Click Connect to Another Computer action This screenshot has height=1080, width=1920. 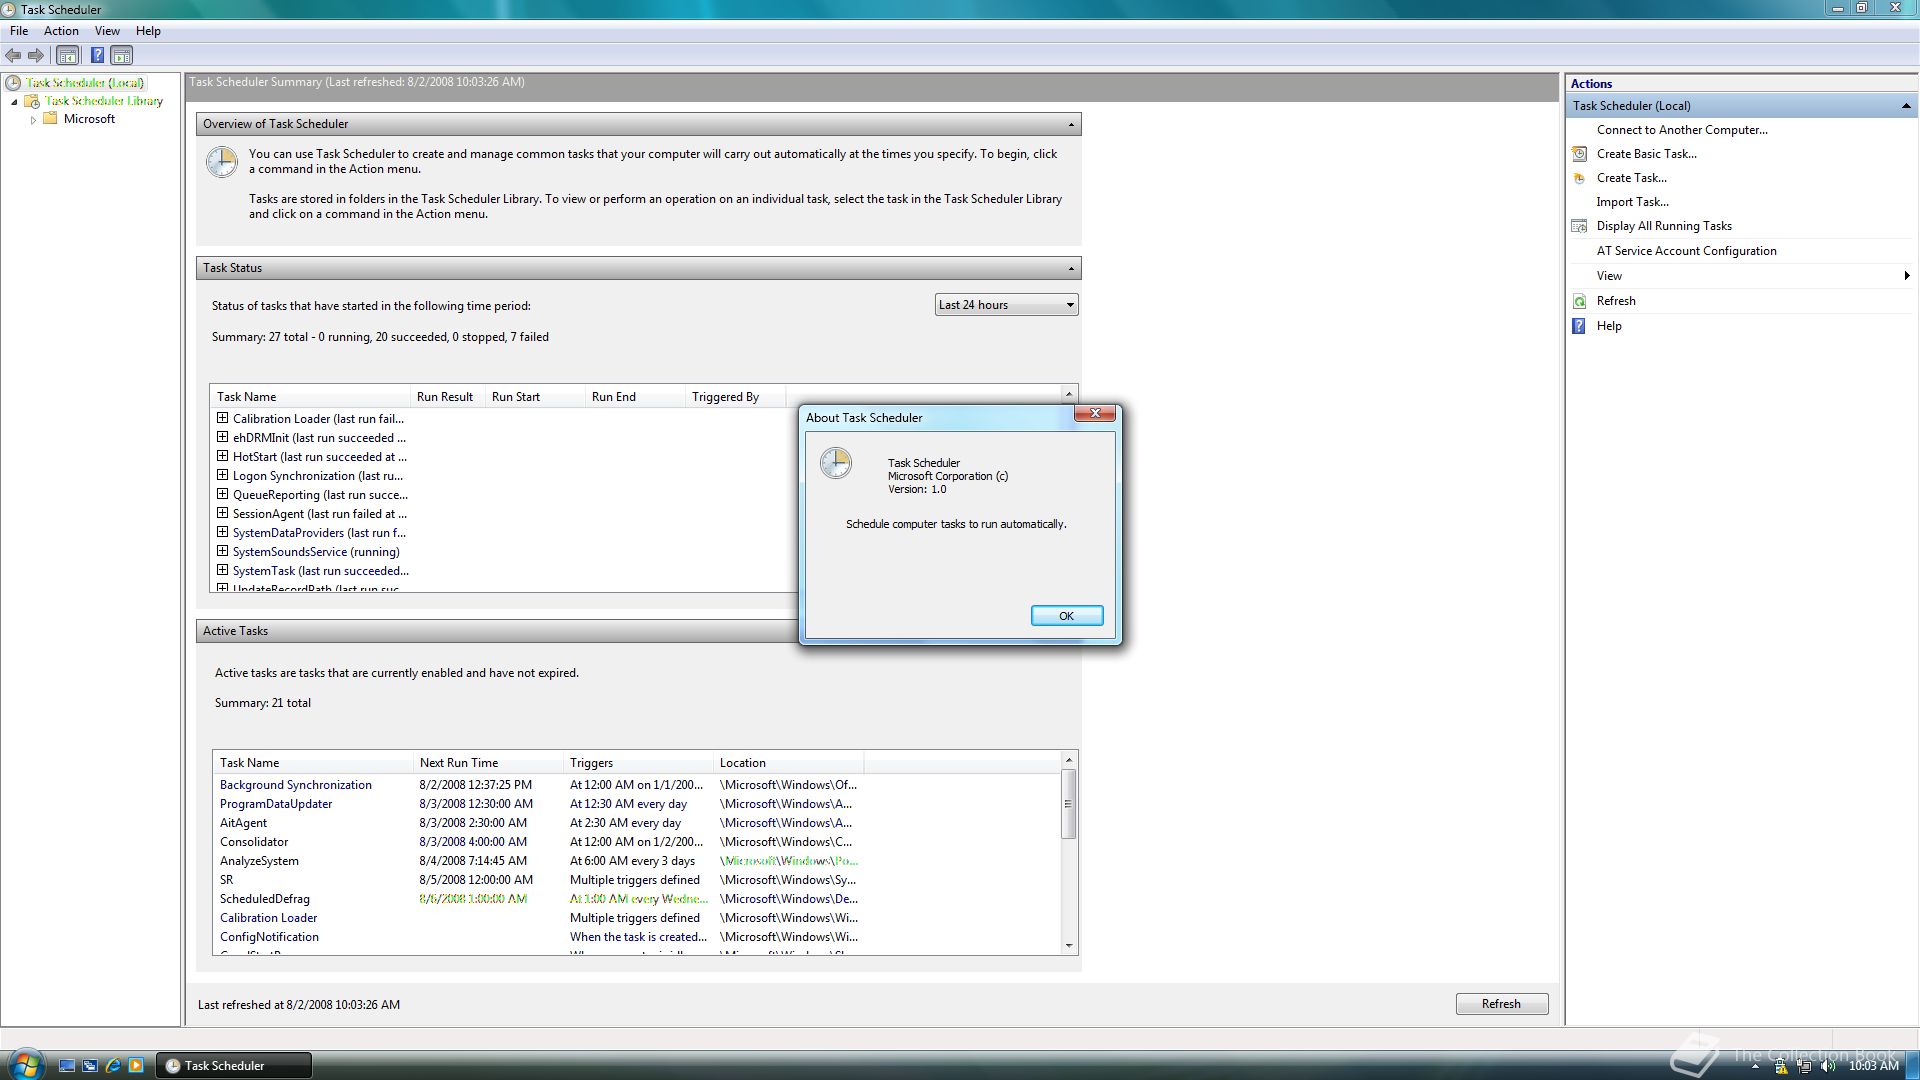[x=1682, y=130]
